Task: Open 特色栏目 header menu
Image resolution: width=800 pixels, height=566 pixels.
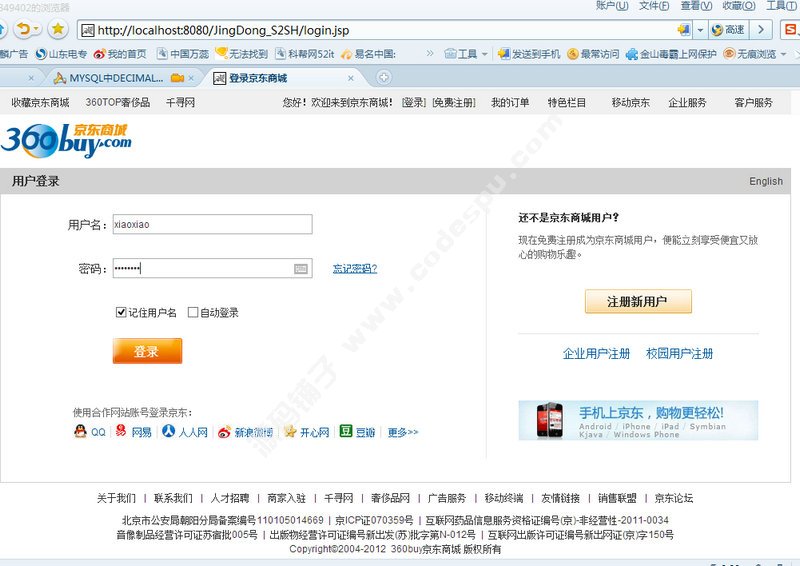Action: (567, 103)
